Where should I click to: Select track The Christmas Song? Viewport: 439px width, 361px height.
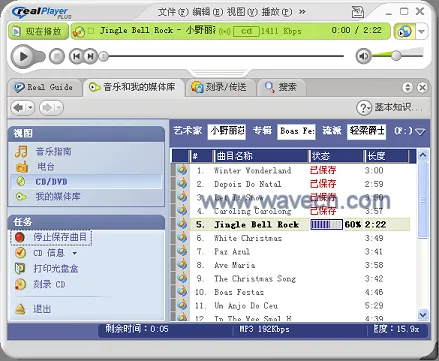point(255,279)
